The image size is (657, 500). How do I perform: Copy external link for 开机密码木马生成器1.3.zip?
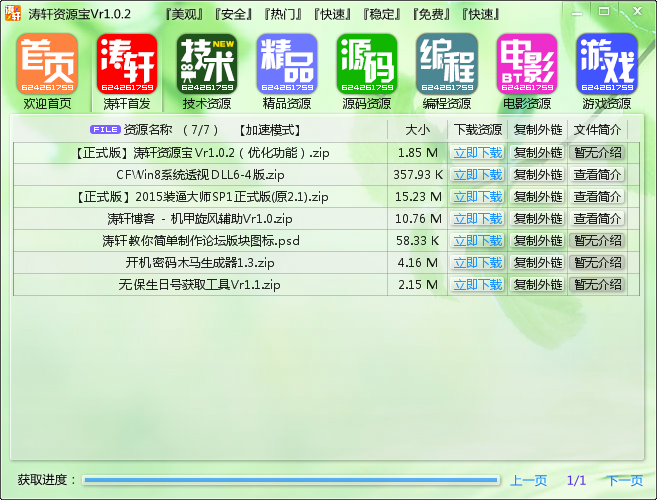click(538, 262)
